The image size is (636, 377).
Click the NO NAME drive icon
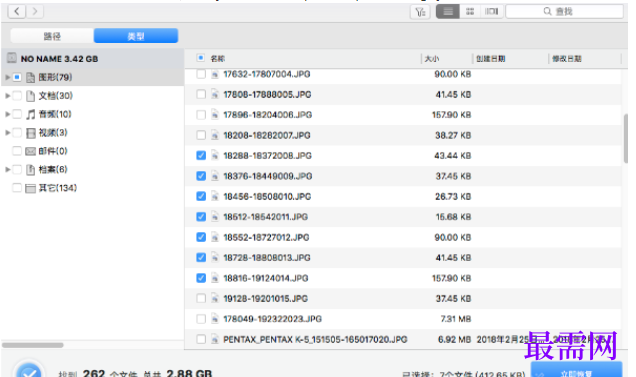click(12, 58)
